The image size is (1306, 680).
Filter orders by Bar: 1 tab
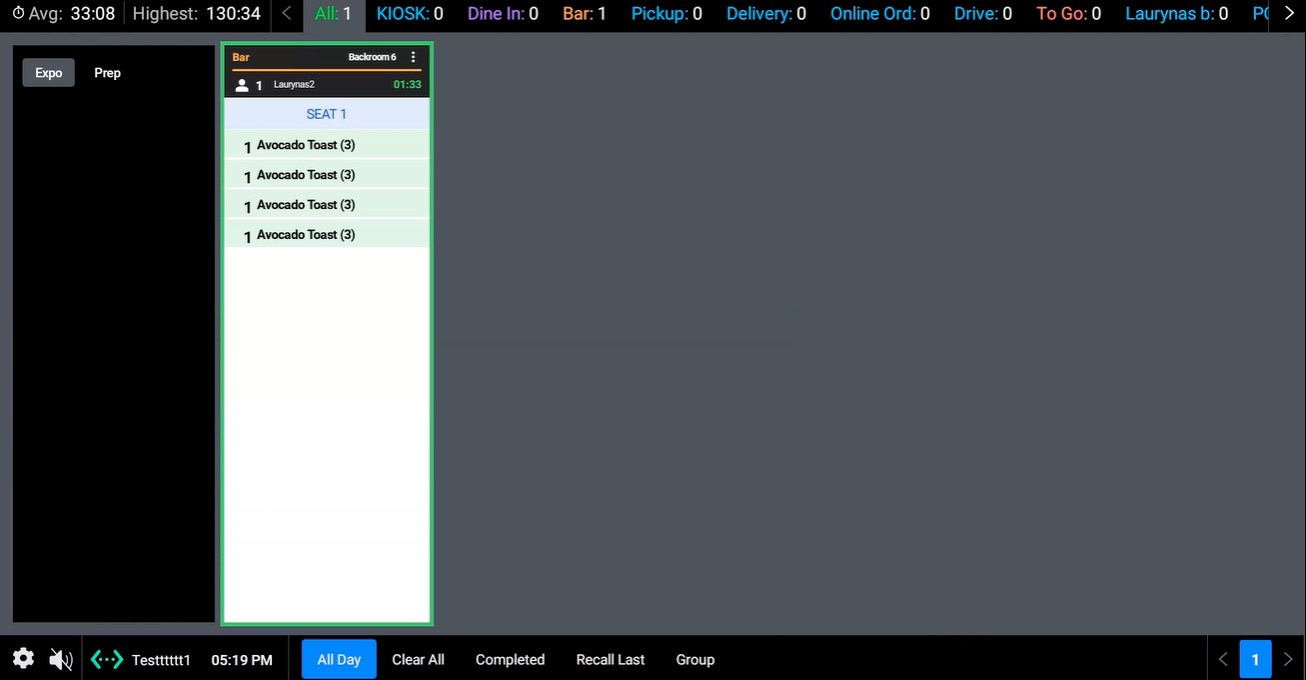coord(583,14)
